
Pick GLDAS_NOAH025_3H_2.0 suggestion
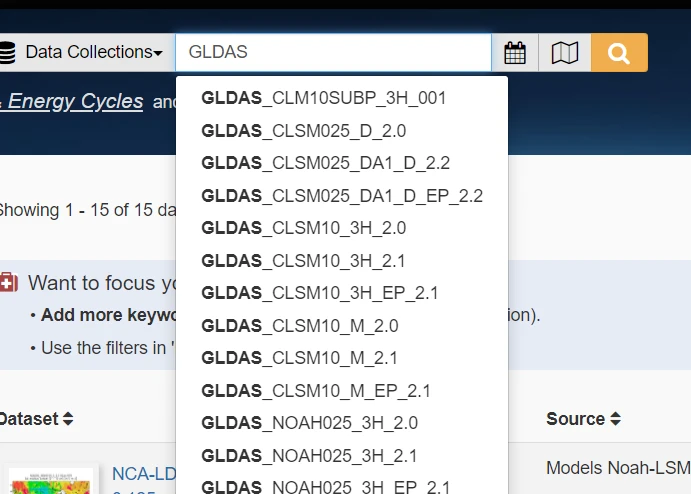click(x=309, y=423)
